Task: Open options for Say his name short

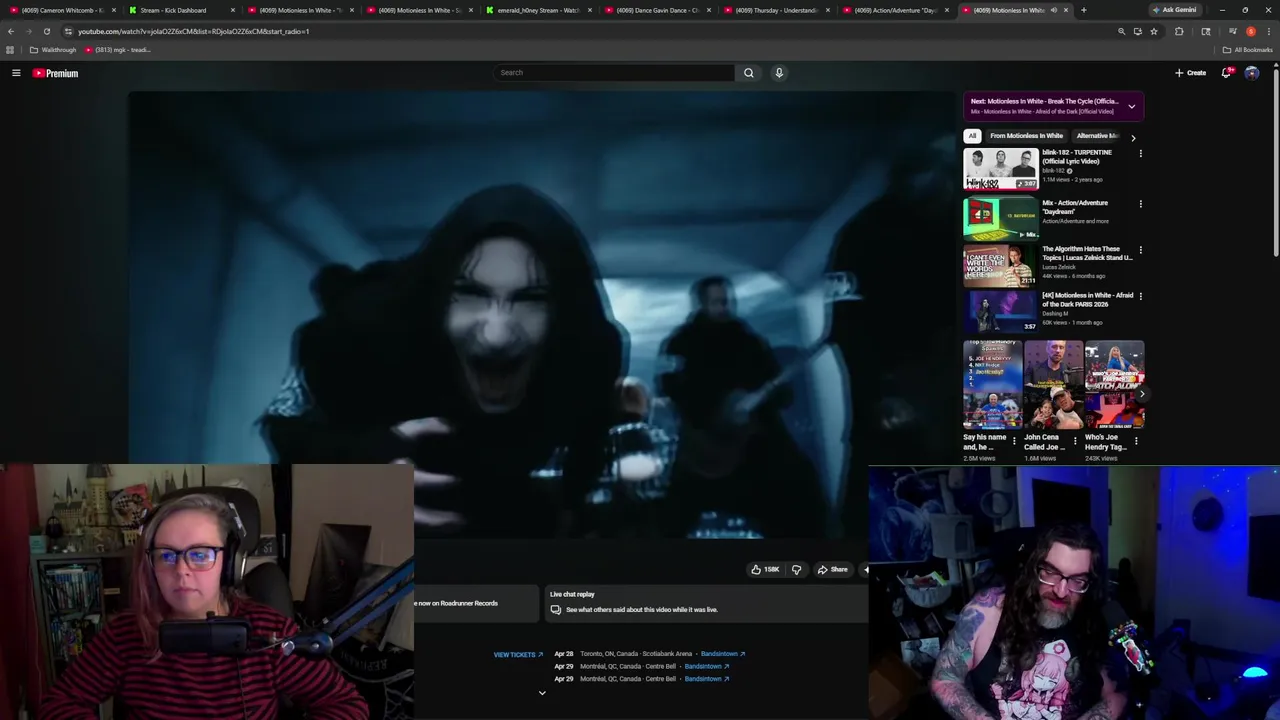Action: pyautogui.click(x=1014, y=441)
